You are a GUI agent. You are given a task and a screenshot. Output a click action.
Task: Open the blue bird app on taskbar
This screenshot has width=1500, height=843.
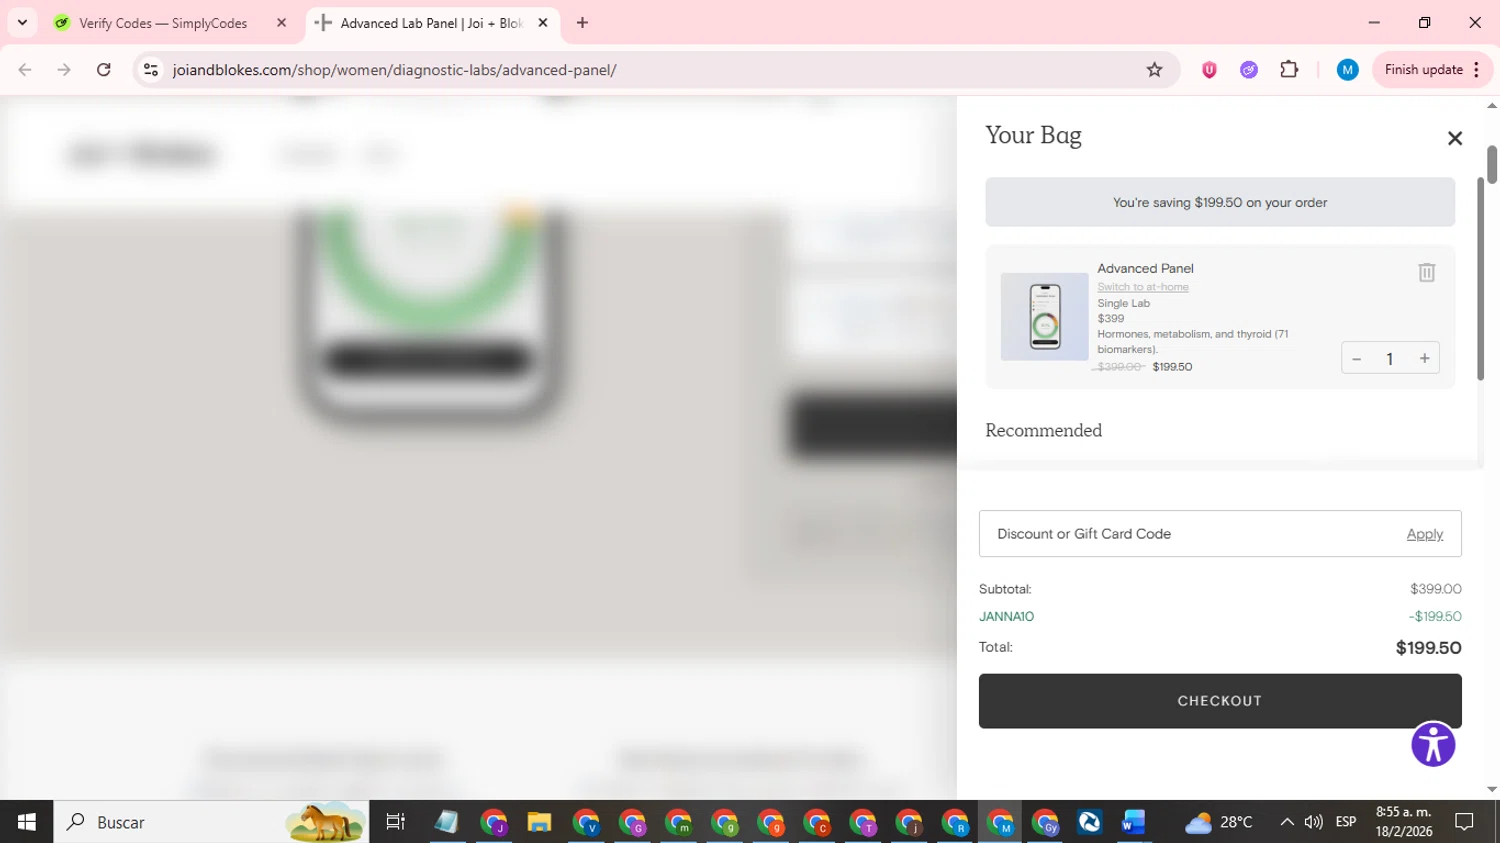pos(1089,822)
